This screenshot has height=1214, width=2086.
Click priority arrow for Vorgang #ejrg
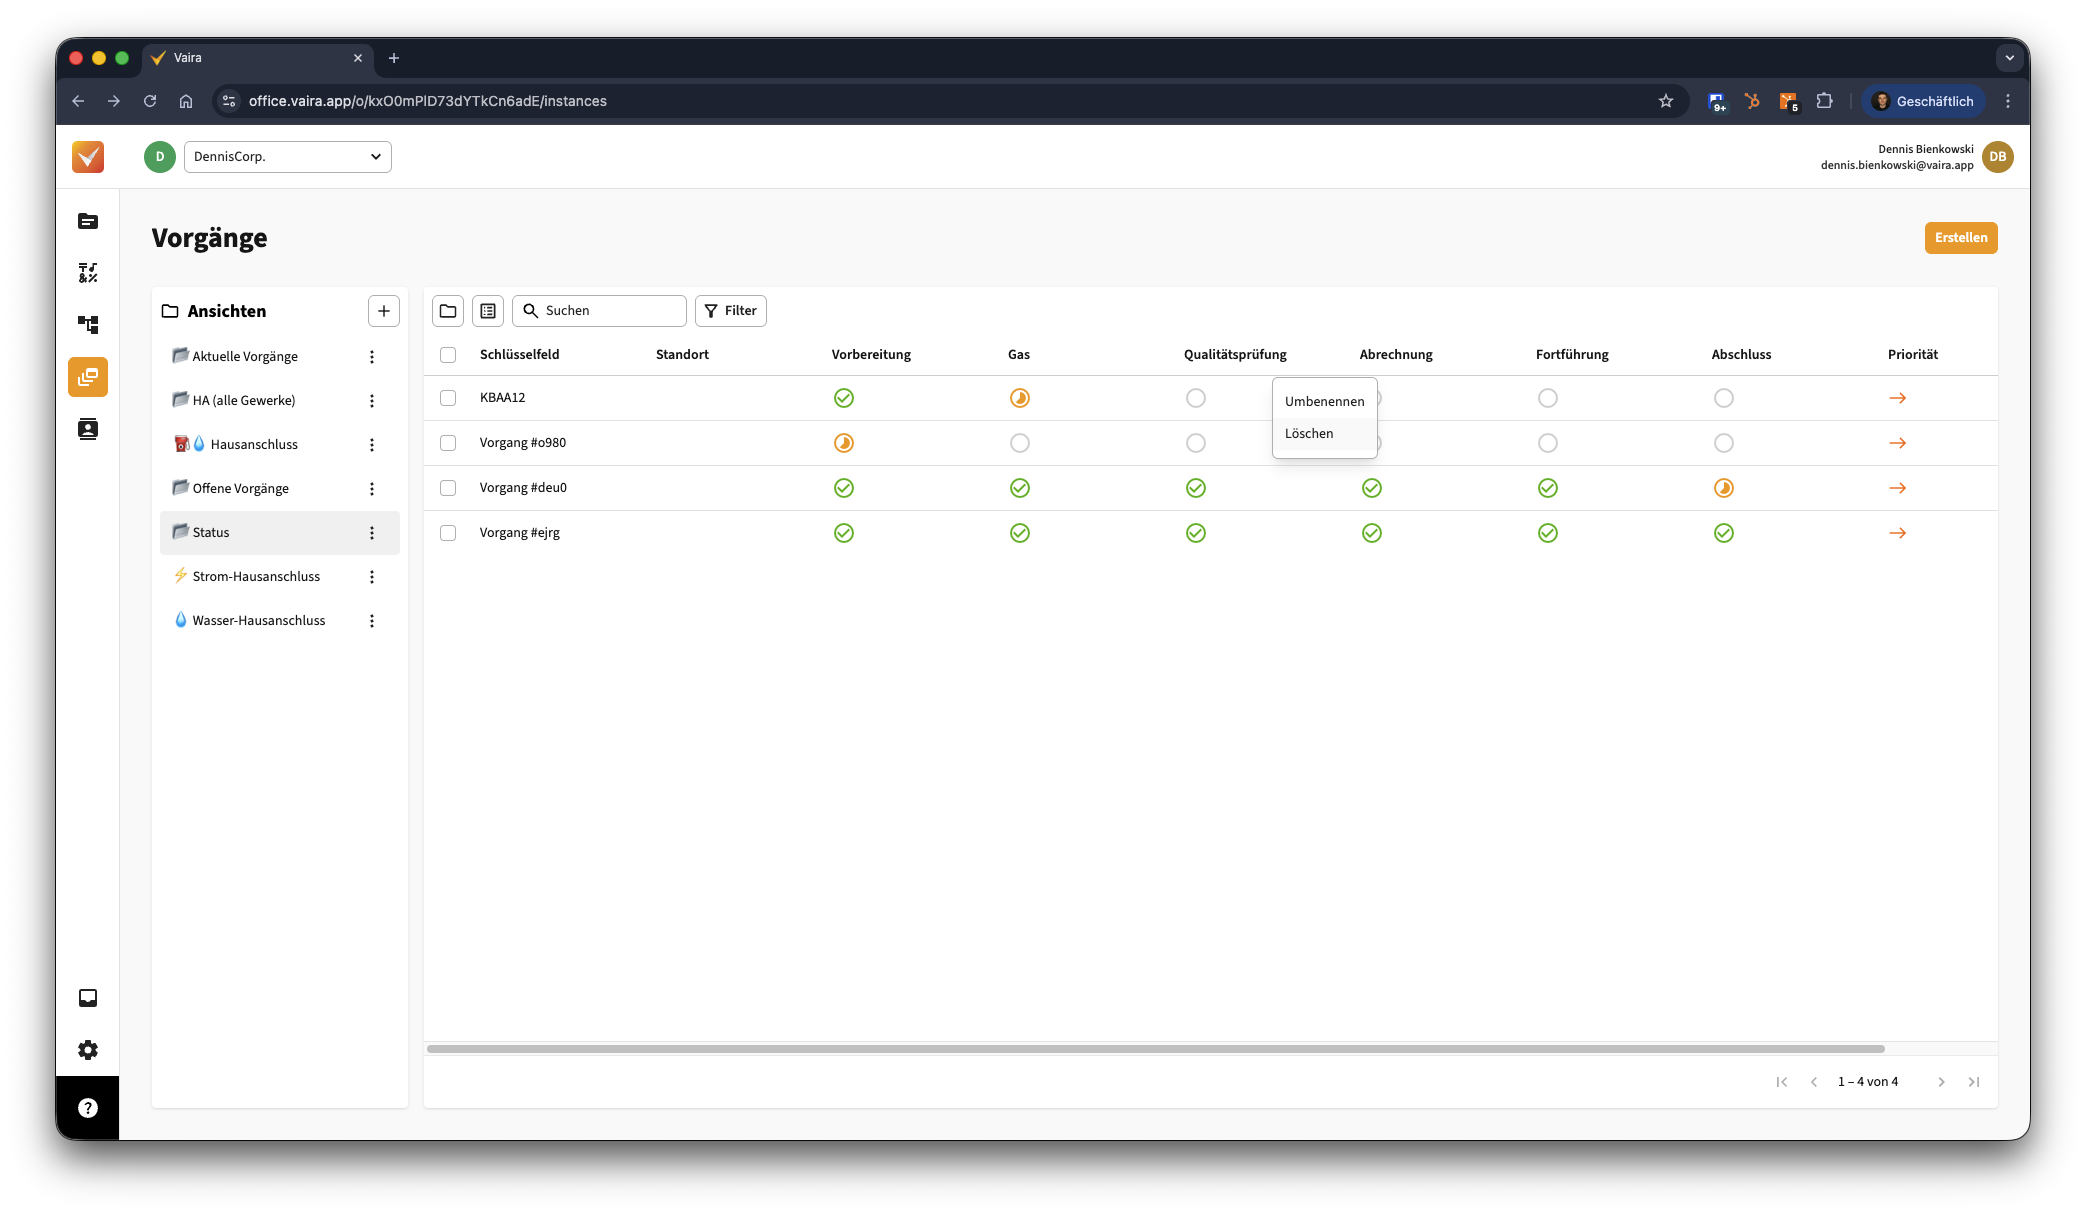tap(1897, 533)
